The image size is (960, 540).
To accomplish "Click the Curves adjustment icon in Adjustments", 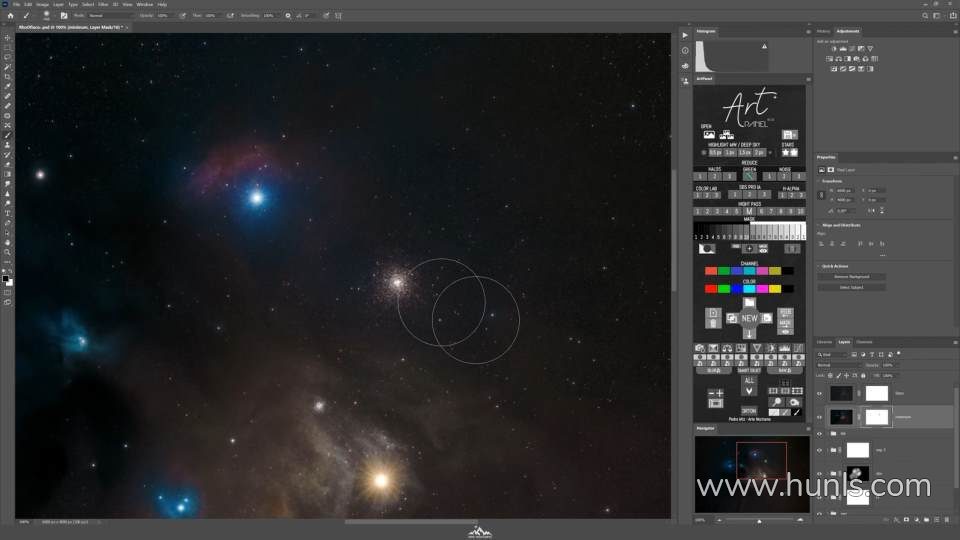I will click(x=852, y=48).
